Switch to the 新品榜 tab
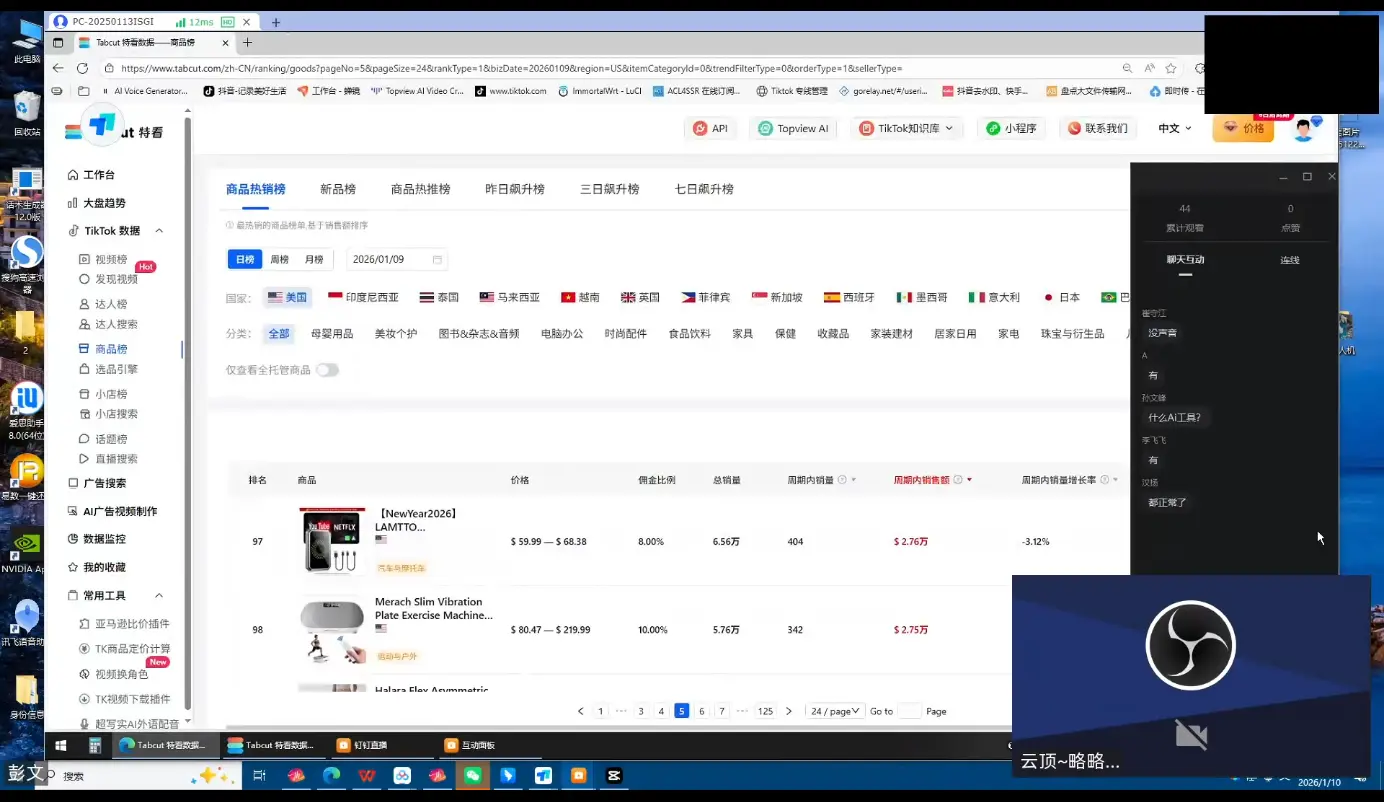The height and width of the screenshot is (802, 1384). pyautogui.click(x=337, y=188)
